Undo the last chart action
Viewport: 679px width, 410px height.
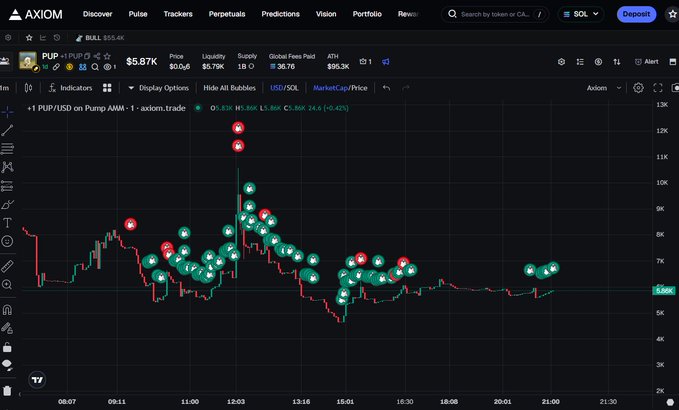[x=386, y=88]
